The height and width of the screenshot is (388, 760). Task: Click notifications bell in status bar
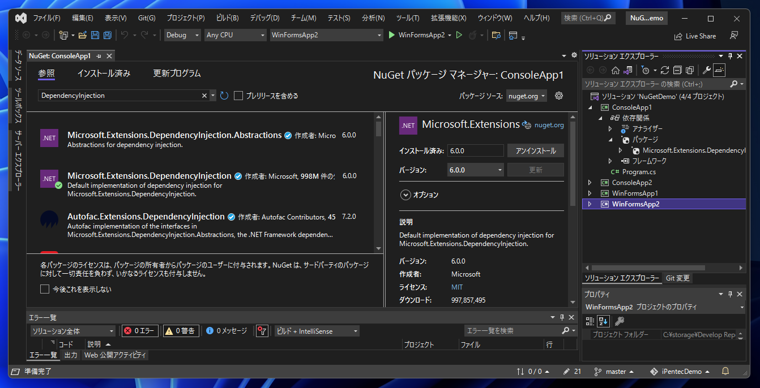coord(726,372)
